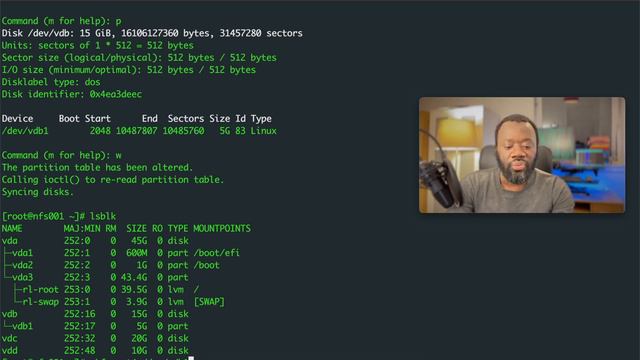Select the disk identifier 0x4ea3deec
The width and height of the screenshot is (640, 360).
116,94
